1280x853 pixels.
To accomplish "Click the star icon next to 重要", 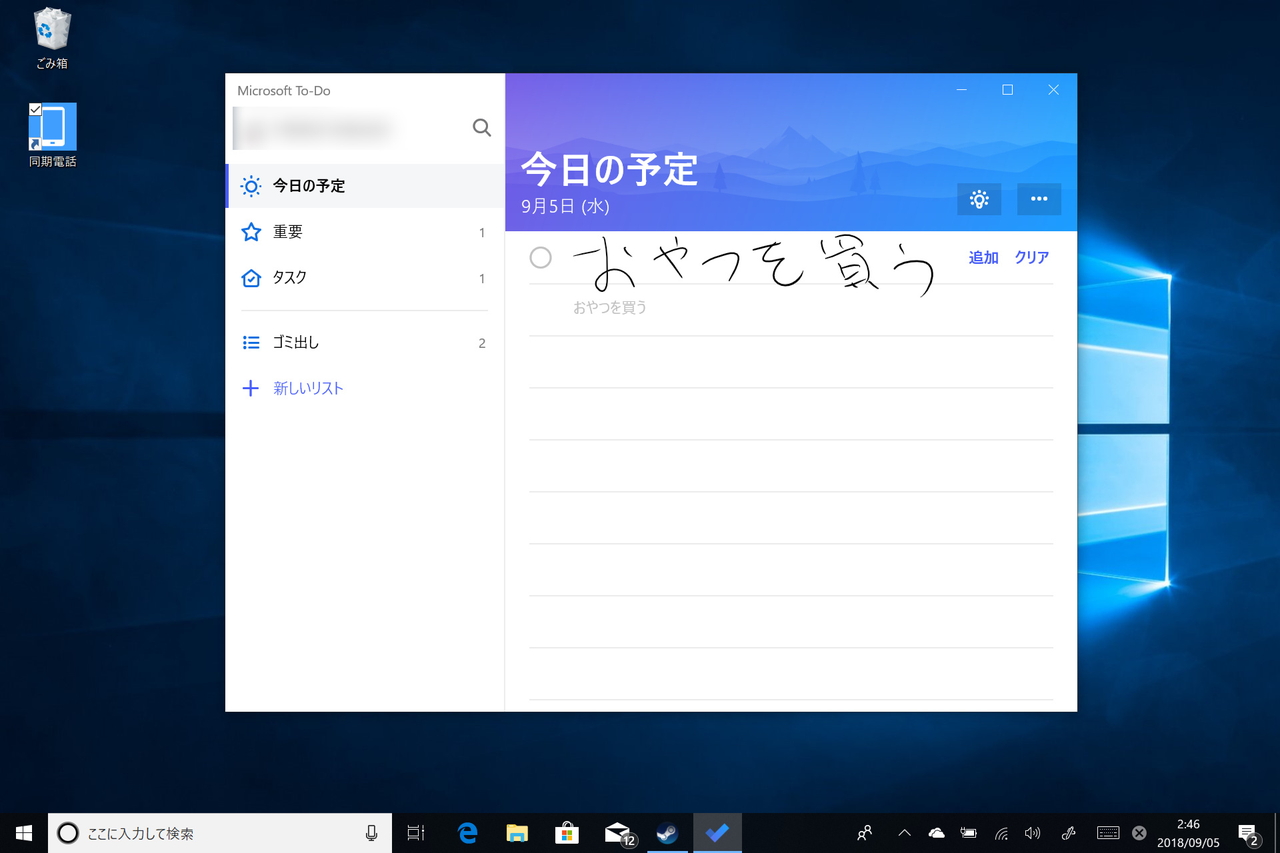I will [x=249, y=231].
